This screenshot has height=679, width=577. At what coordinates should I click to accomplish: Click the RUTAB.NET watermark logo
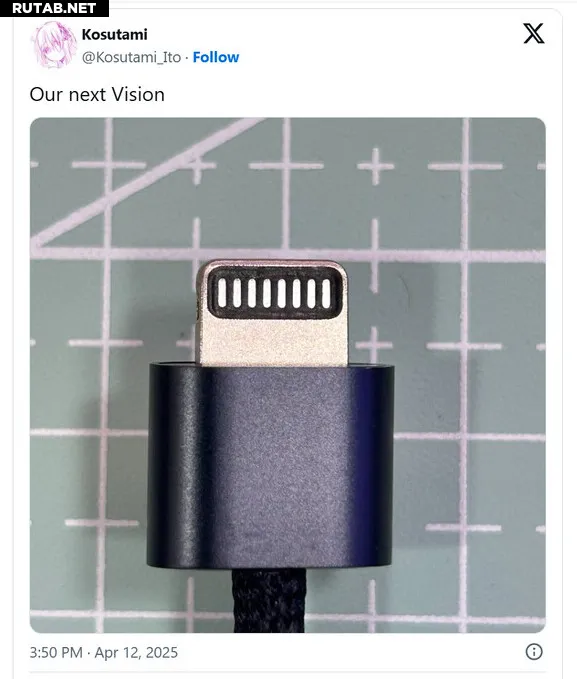point(54,8)
